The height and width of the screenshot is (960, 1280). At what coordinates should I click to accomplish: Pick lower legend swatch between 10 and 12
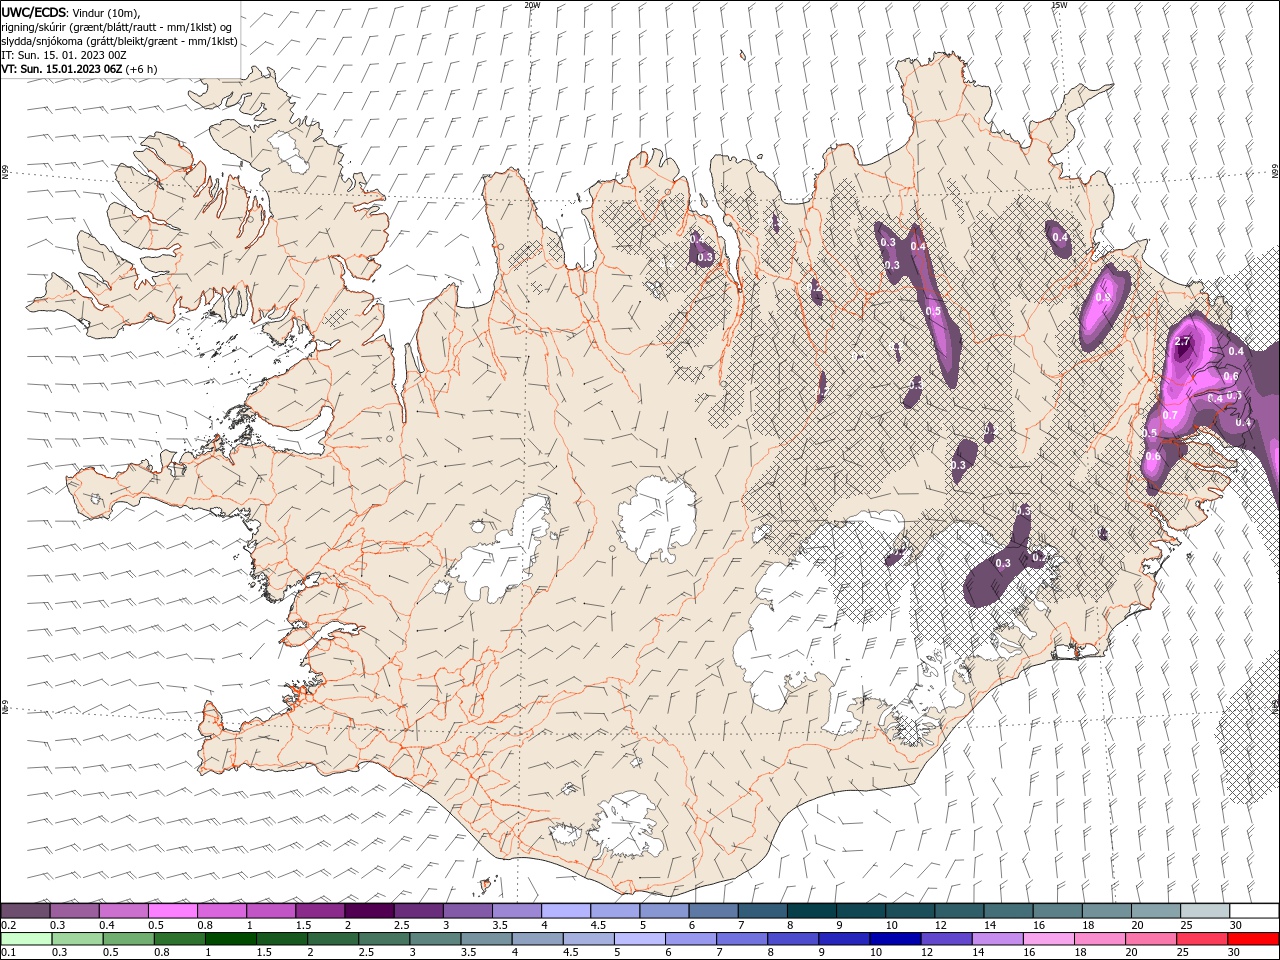[x=894, y=939]
